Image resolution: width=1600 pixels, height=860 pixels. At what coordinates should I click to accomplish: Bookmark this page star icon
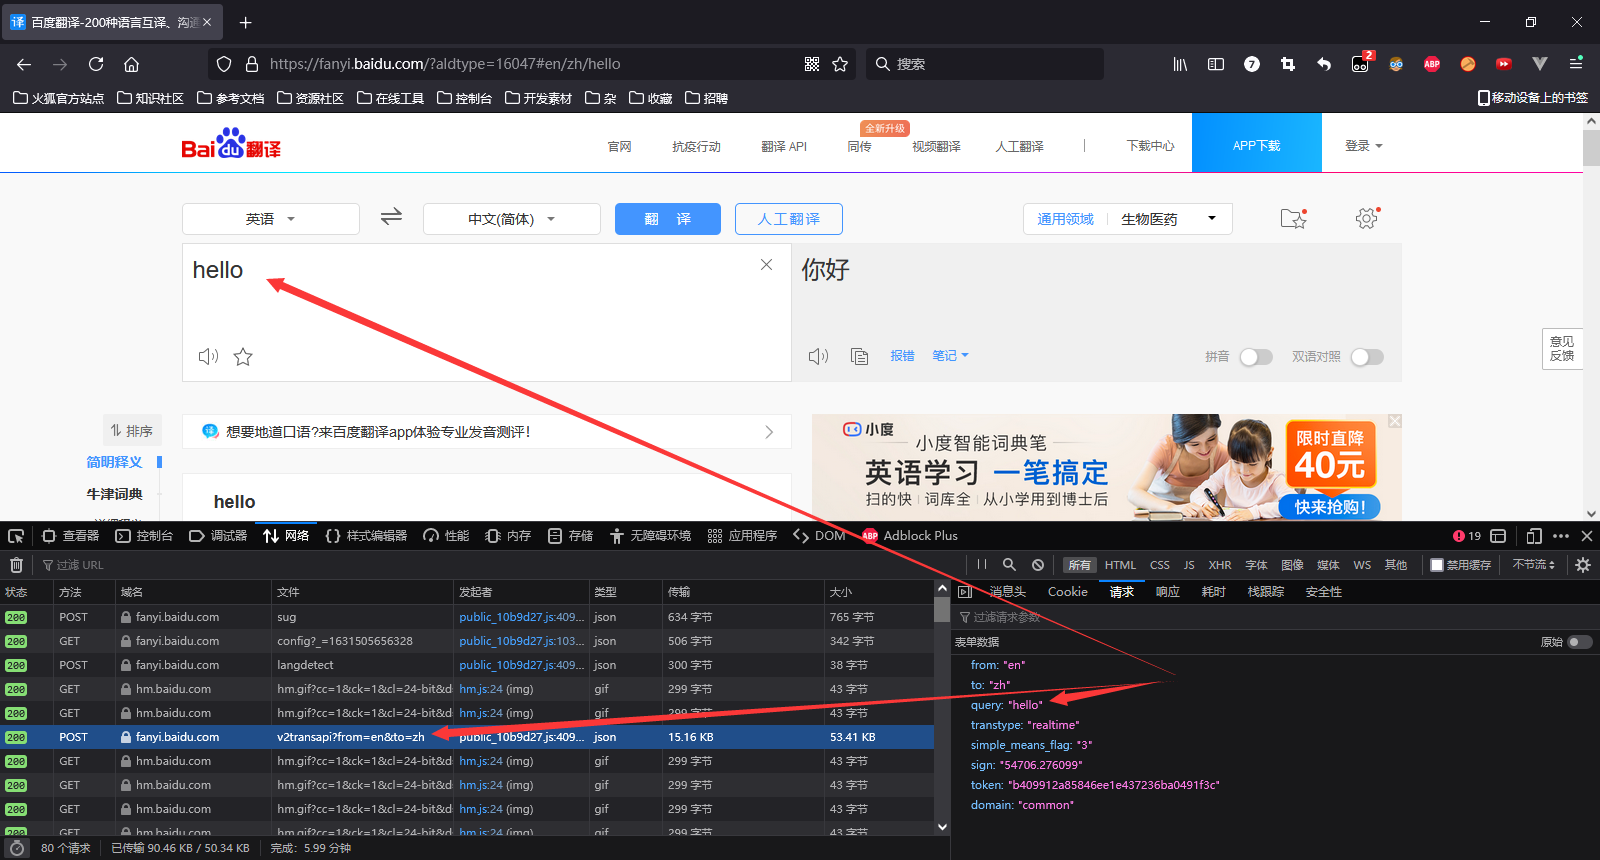(840, 64)
